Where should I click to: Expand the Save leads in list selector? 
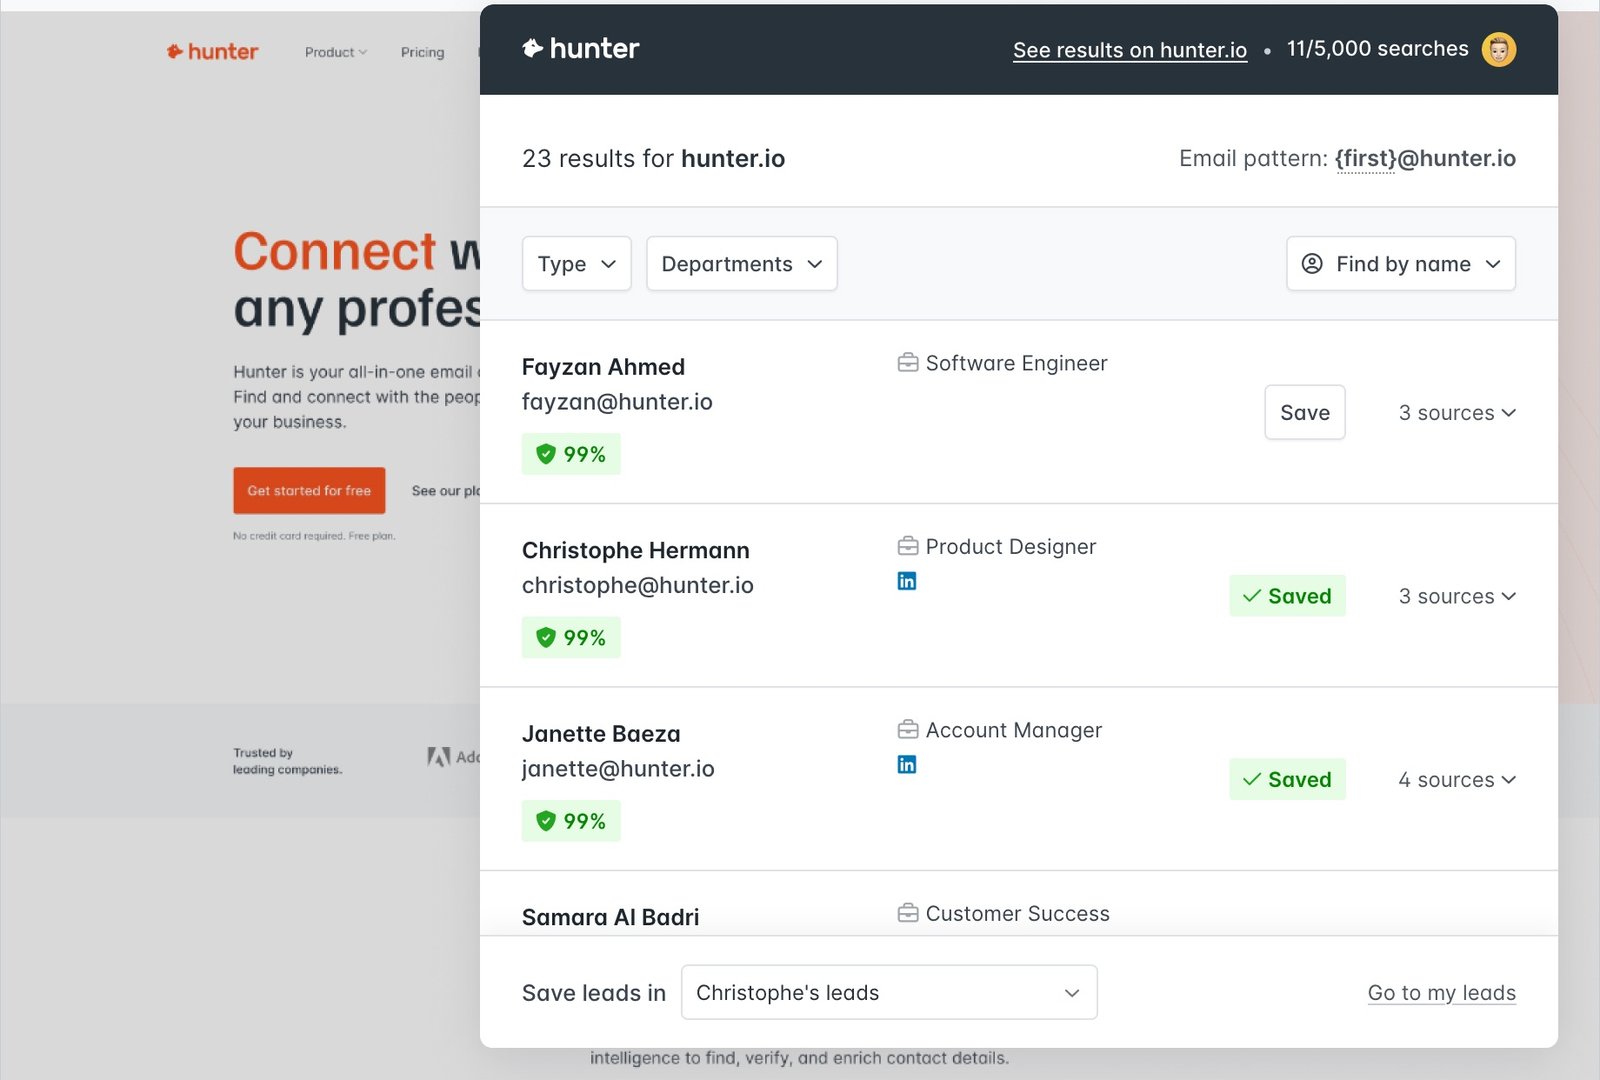pyautogui.click(x=888, y=992)
